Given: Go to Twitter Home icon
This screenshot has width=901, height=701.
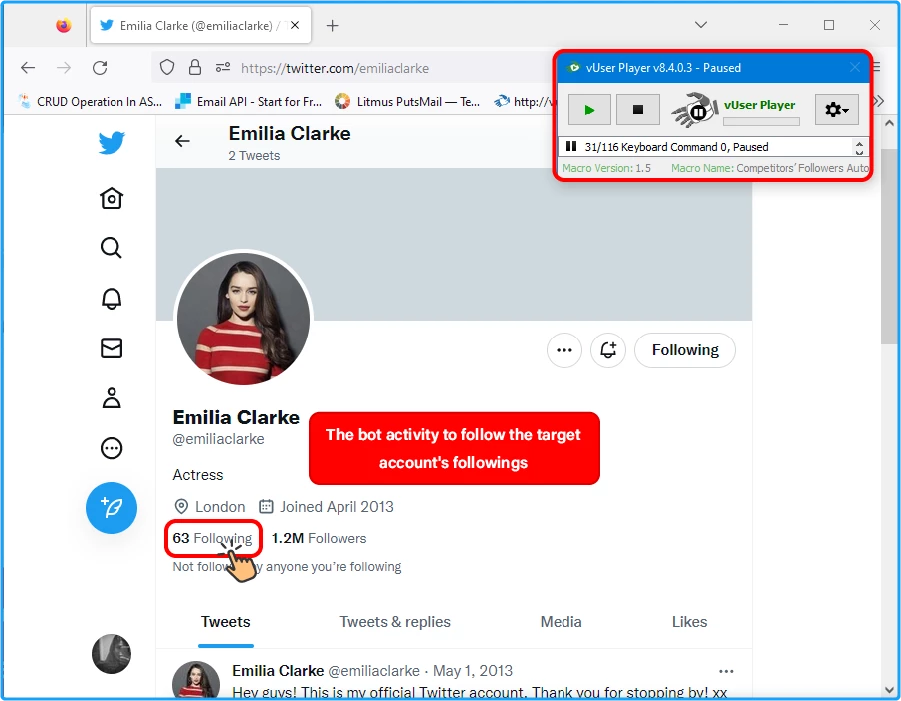Looking at the screenshot, I should (111, 198).
